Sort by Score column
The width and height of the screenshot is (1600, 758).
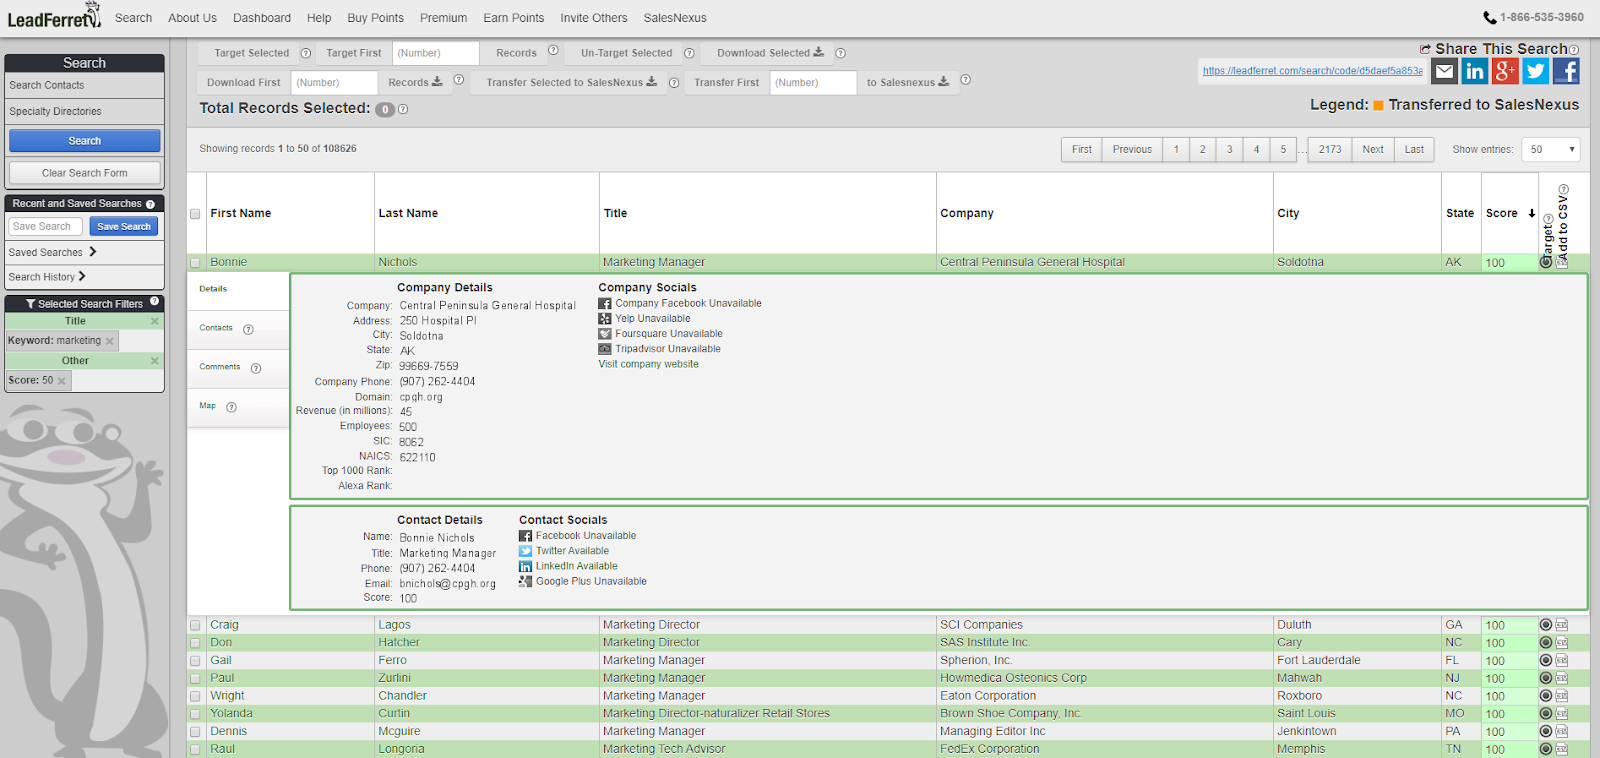[x=1510, y=213]
